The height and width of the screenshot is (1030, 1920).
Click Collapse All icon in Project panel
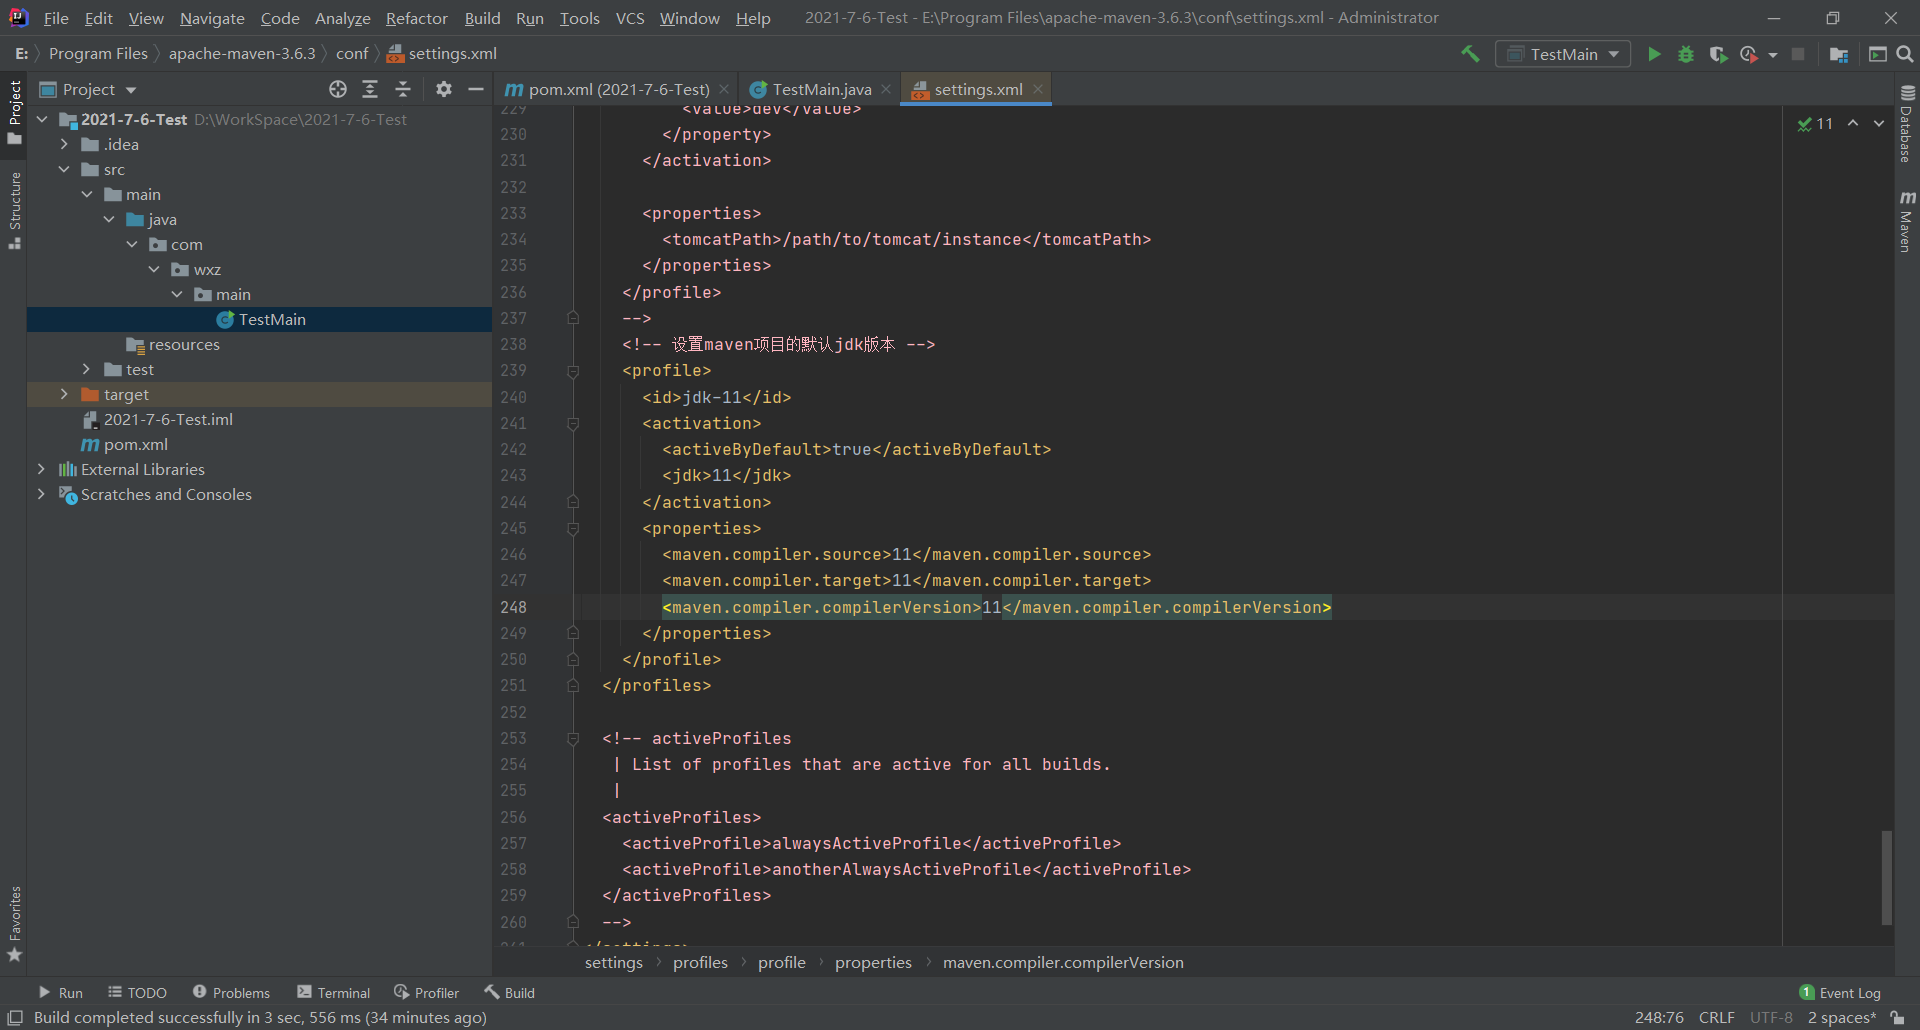tap(403, 89)
